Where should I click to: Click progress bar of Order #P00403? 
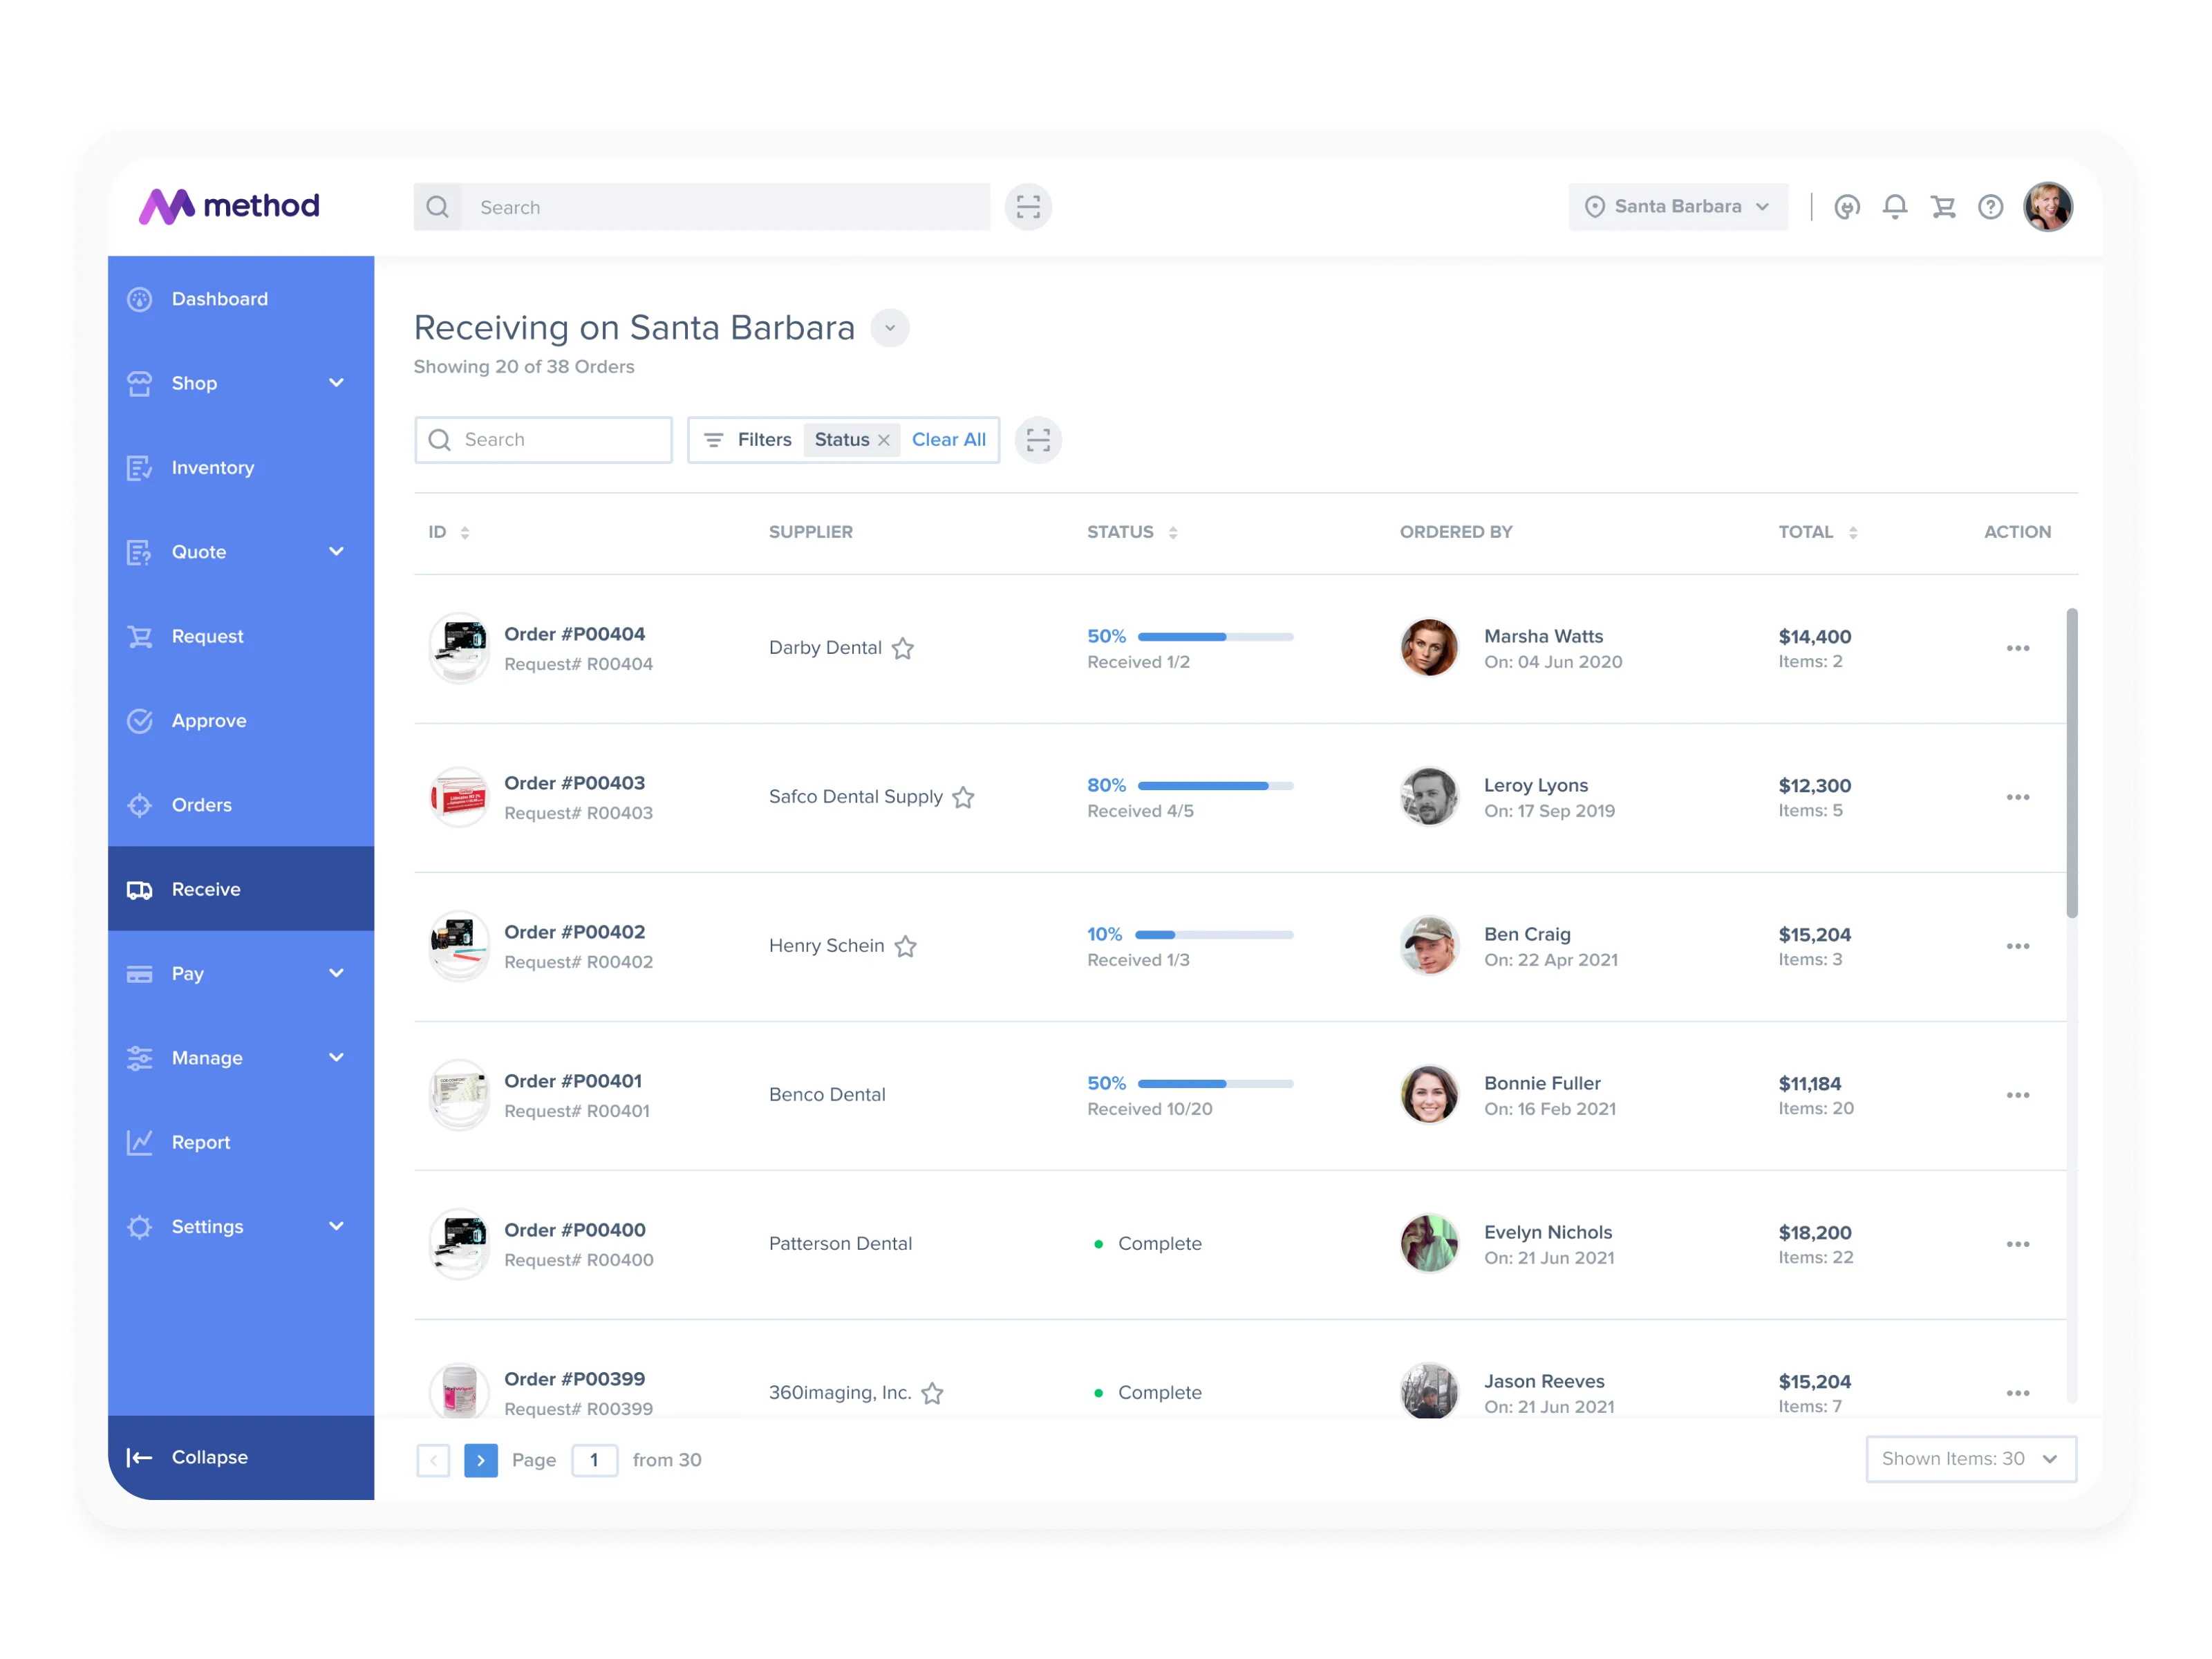point(1215,786)
